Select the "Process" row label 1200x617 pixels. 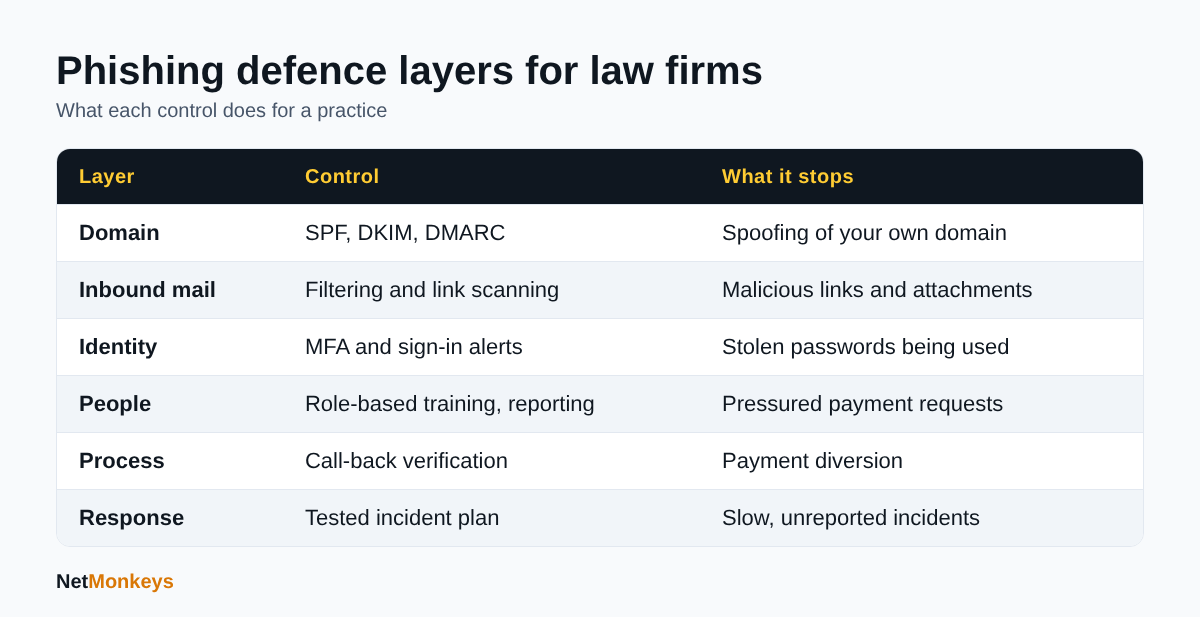[x=122, y=461]
